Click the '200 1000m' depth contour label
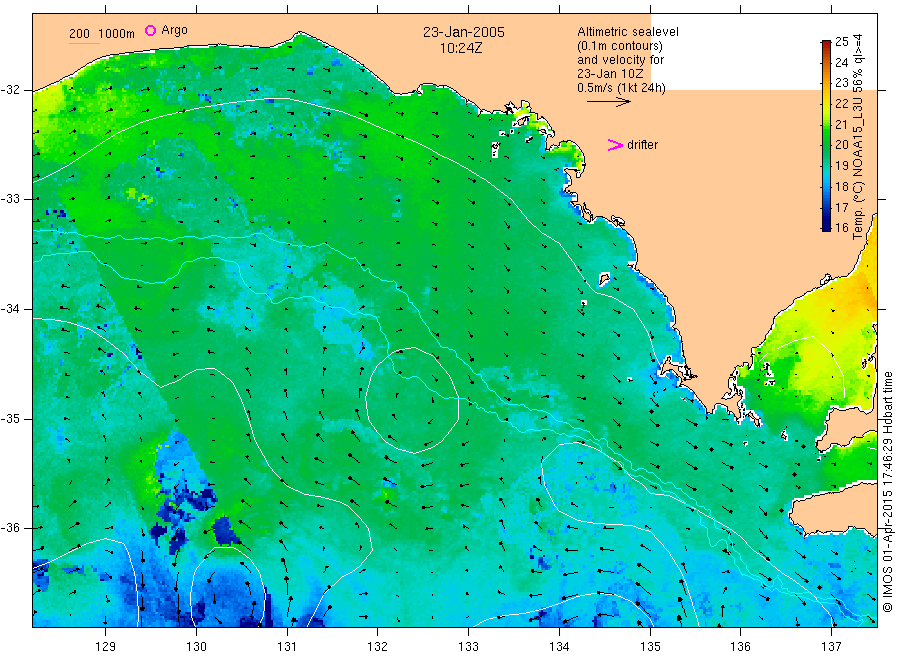This screenshot has width=900, height=660. (x=102, y=34)
